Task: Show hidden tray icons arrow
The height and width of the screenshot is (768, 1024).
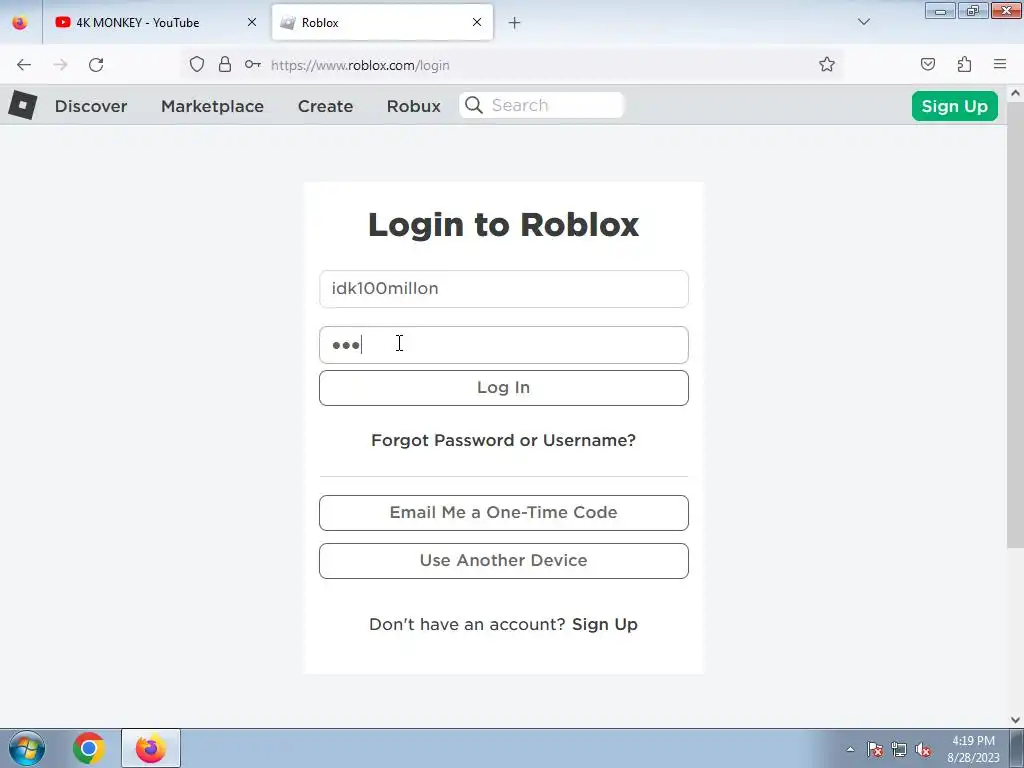Action: coord(850,749)
